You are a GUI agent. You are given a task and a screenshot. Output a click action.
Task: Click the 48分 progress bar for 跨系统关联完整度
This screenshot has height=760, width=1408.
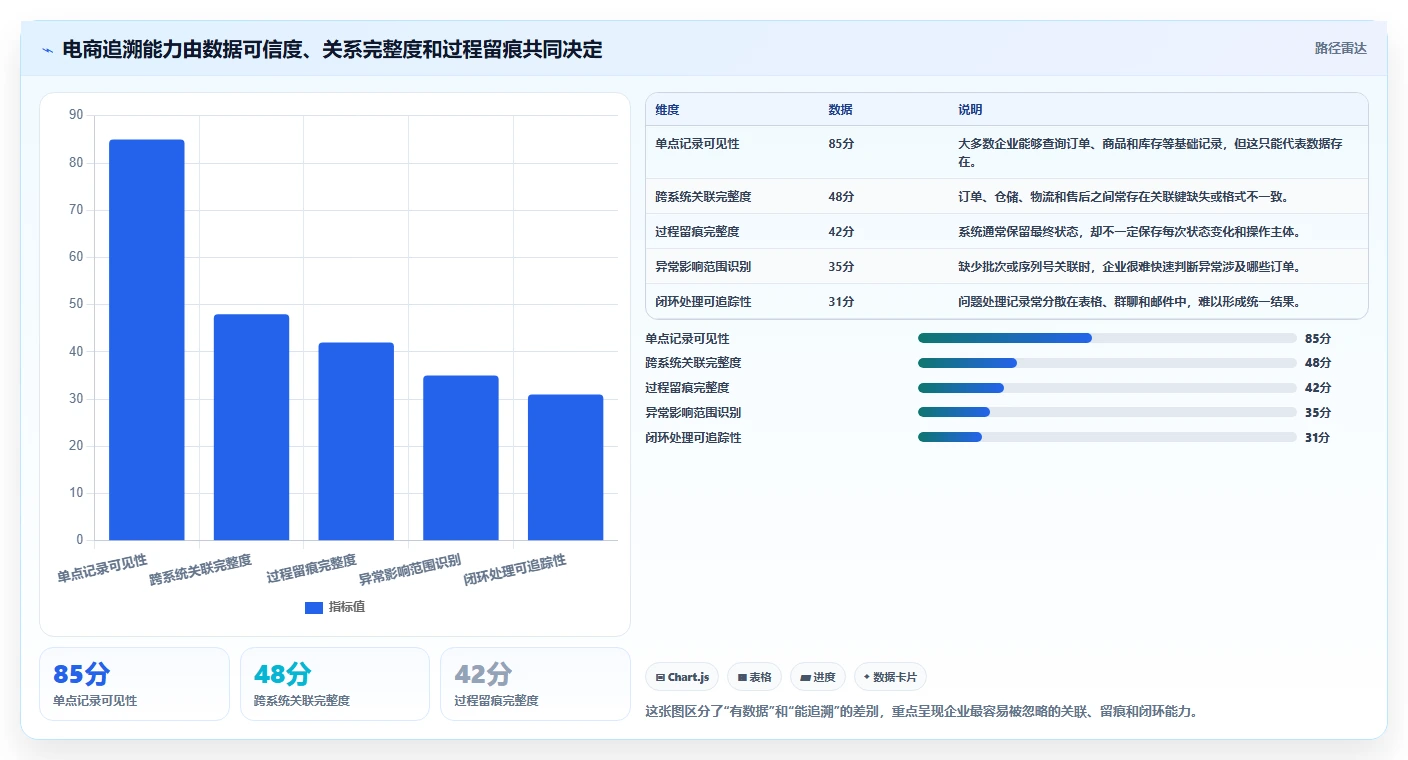pyautogui.click(x=1107, y=363)
